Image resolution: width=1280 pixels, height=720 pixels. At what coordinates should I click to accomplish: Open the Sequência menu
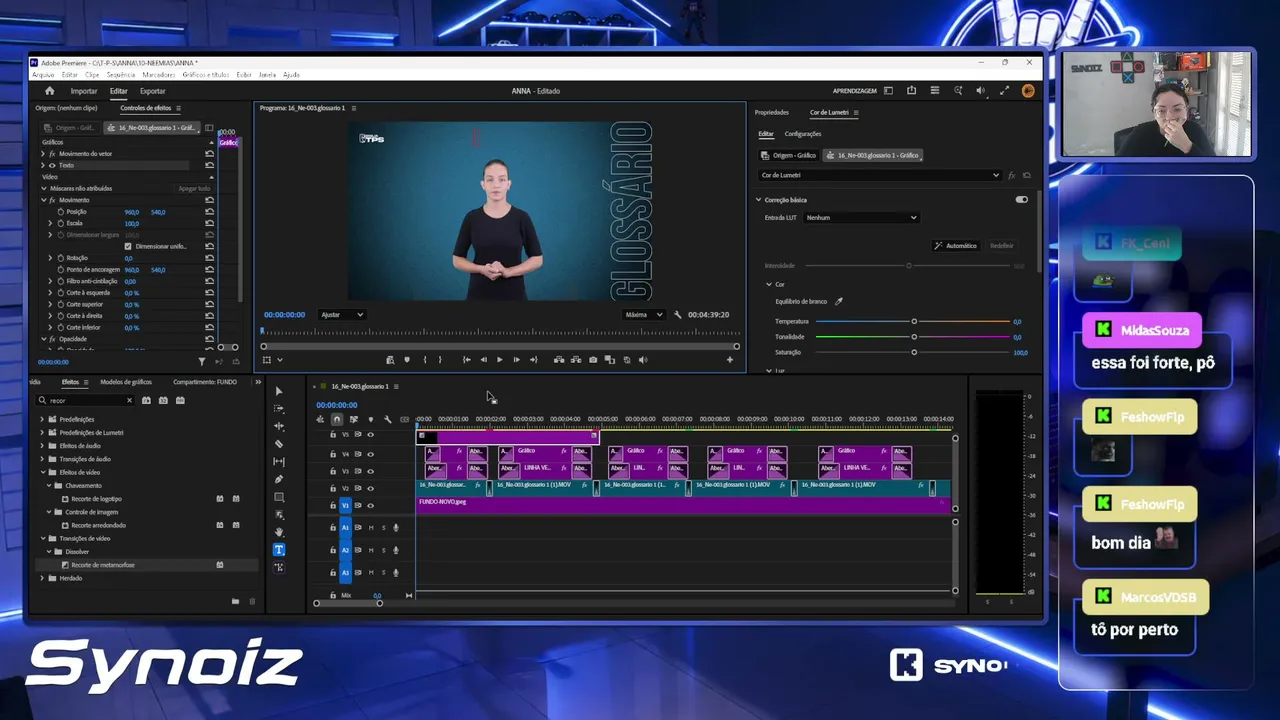(x=121, y=75)
